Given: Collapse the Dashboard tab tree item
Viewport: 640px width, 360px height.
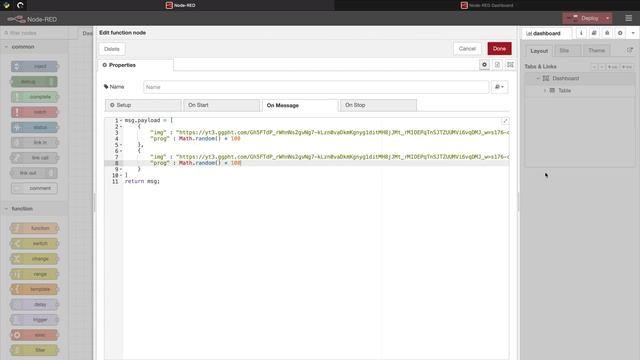Looking at the screenshot, I should pos(538,78).
